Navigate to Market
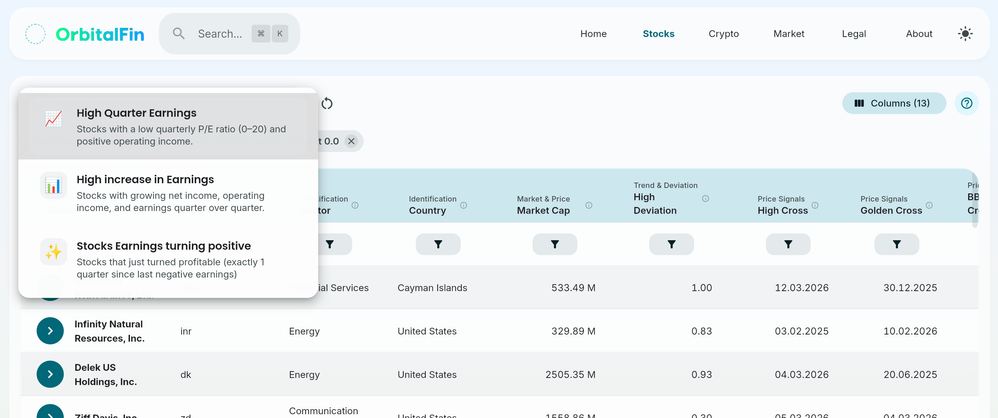 tap(789, 34)
